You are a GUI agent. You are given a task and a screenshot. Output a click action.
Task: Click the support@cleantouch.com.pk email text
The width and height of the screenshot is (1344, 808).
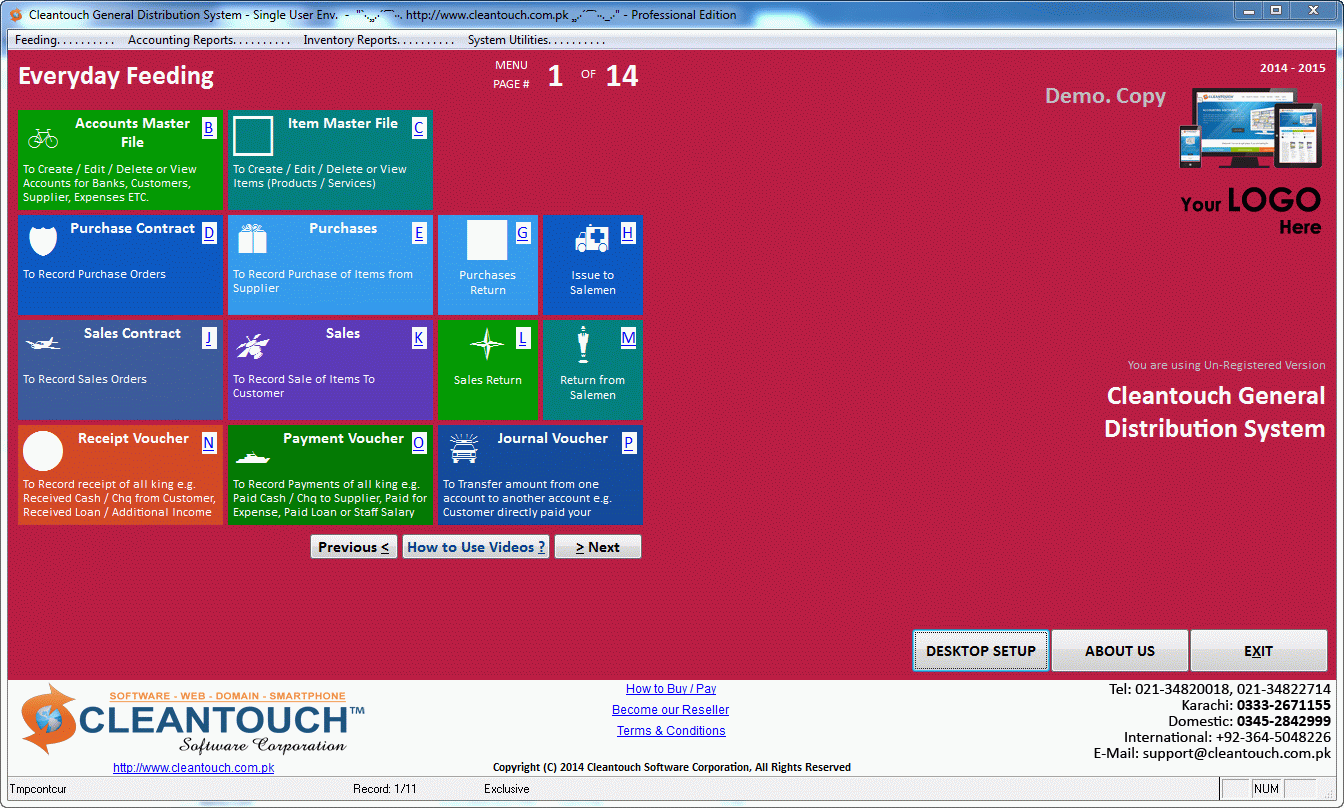pos(1237,754)
